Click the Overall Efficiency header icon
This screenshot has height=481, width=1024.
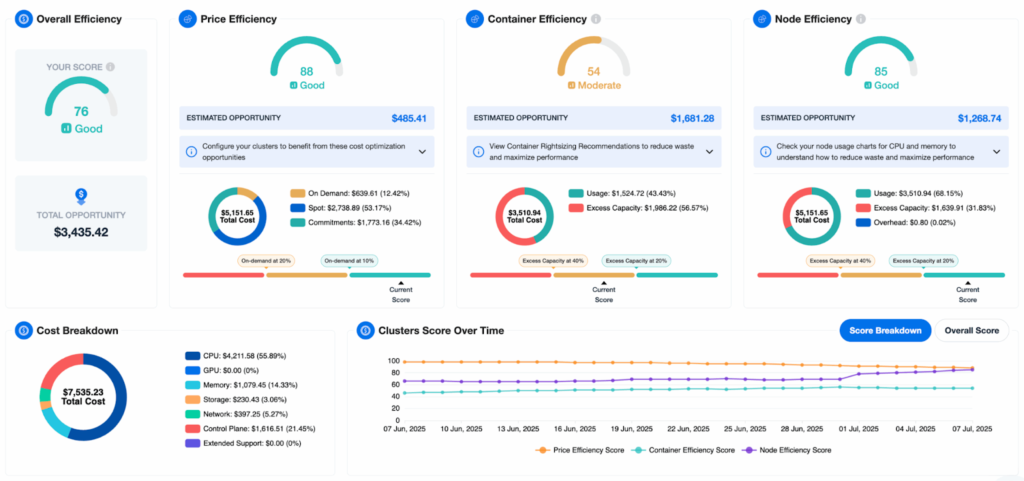point(23,19)
